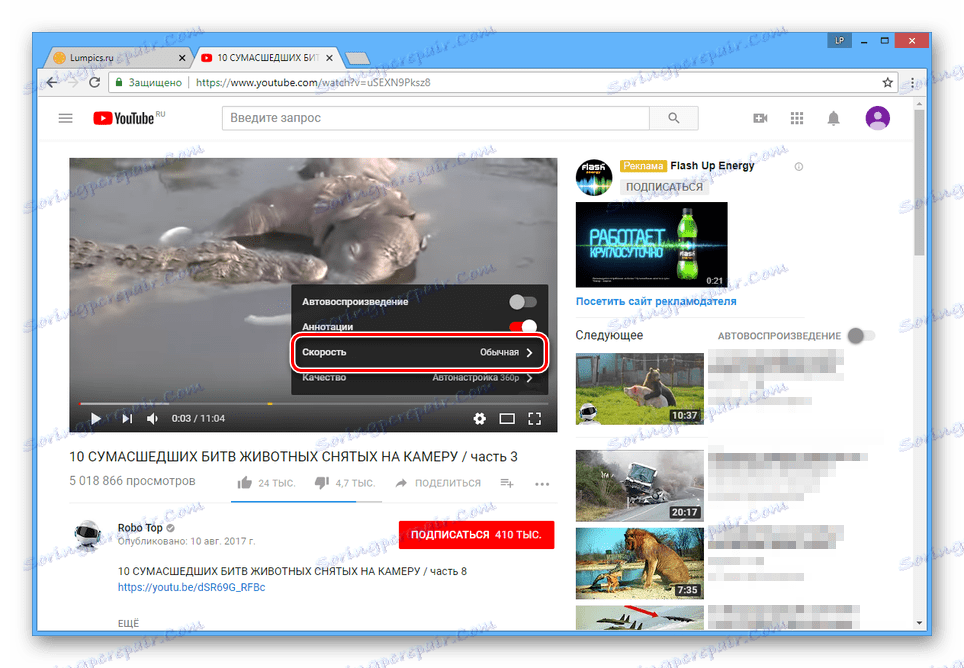Switch to the Lumpics.ru tab
Image resolution: width=964 pixels, height=668 pixels.
click(x=117, y=58)
